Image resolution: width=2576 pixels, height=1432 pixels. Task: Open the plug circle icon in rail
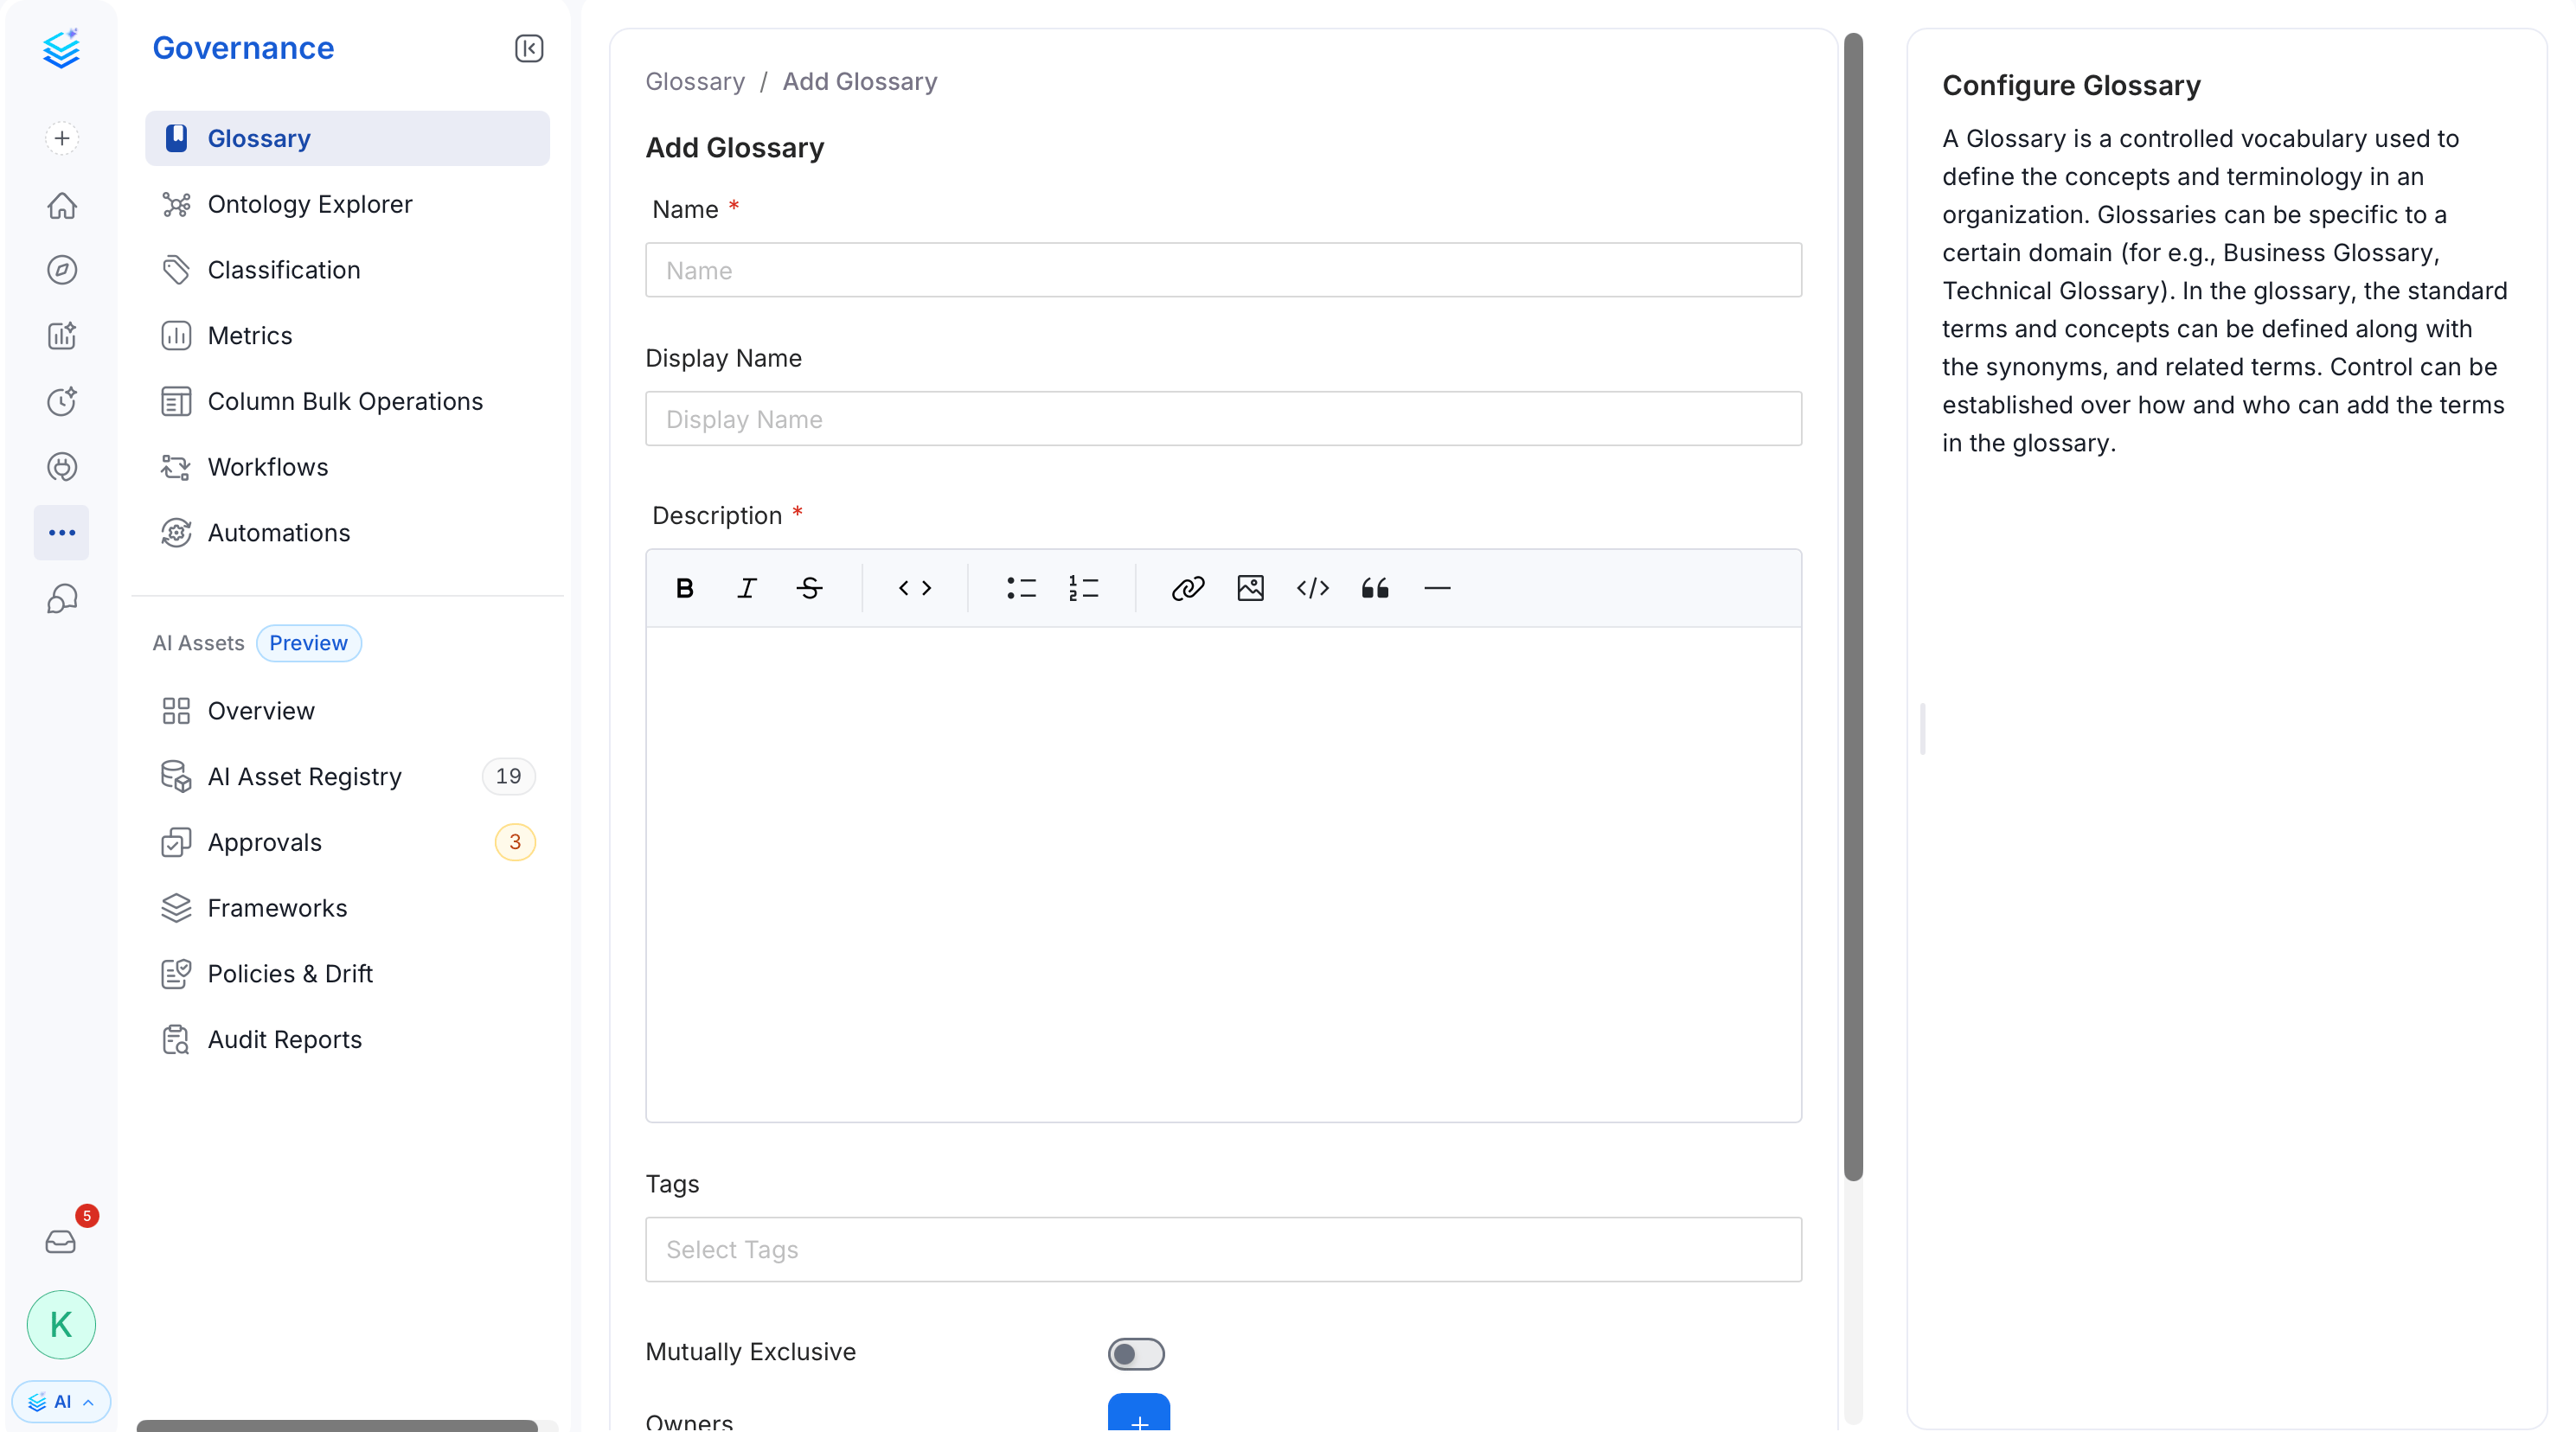pyautogui.click(x=62, y=467)
